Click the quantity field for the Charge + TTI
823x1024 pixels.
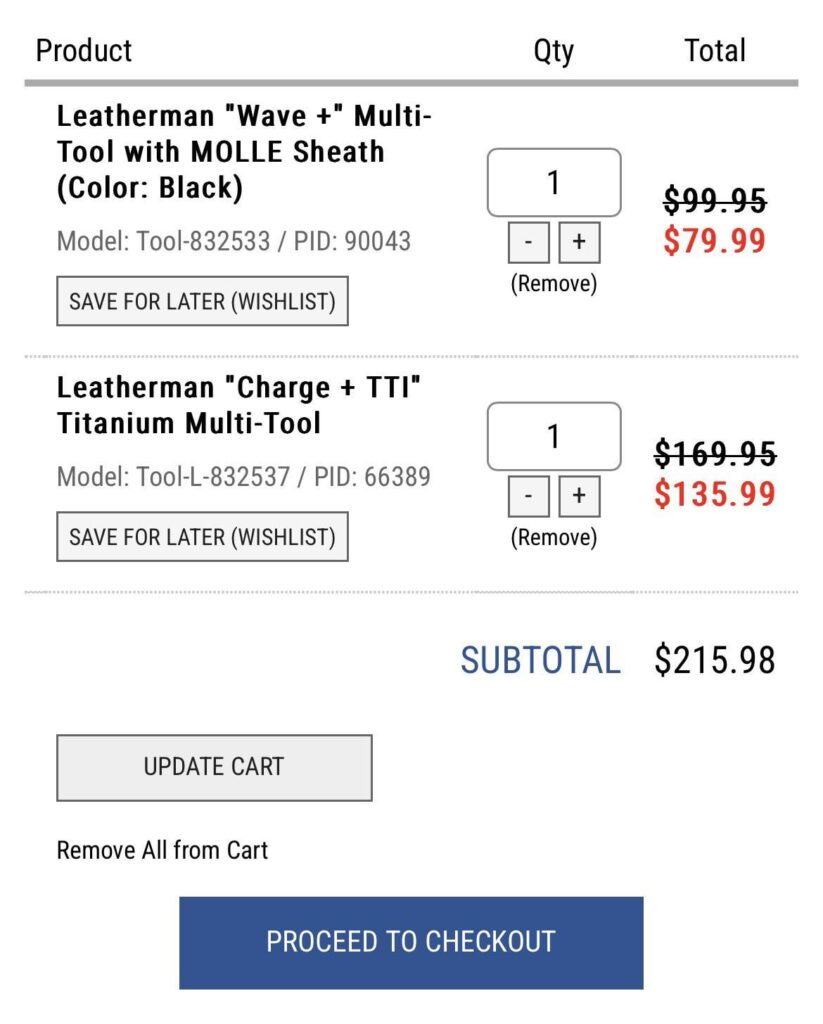pos(553,438)
